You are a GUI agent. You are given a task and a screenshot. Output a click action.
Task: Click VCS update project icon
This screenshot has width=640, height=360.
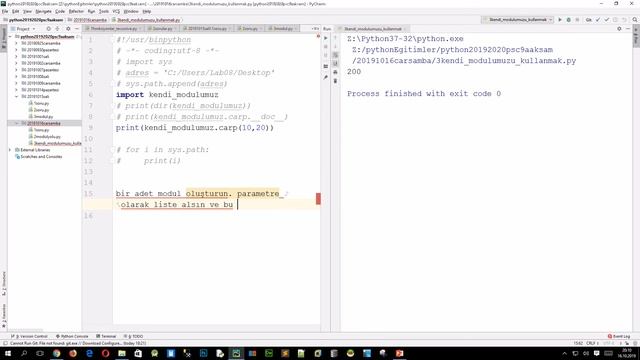pyautogui.click(x=598, y=20)
